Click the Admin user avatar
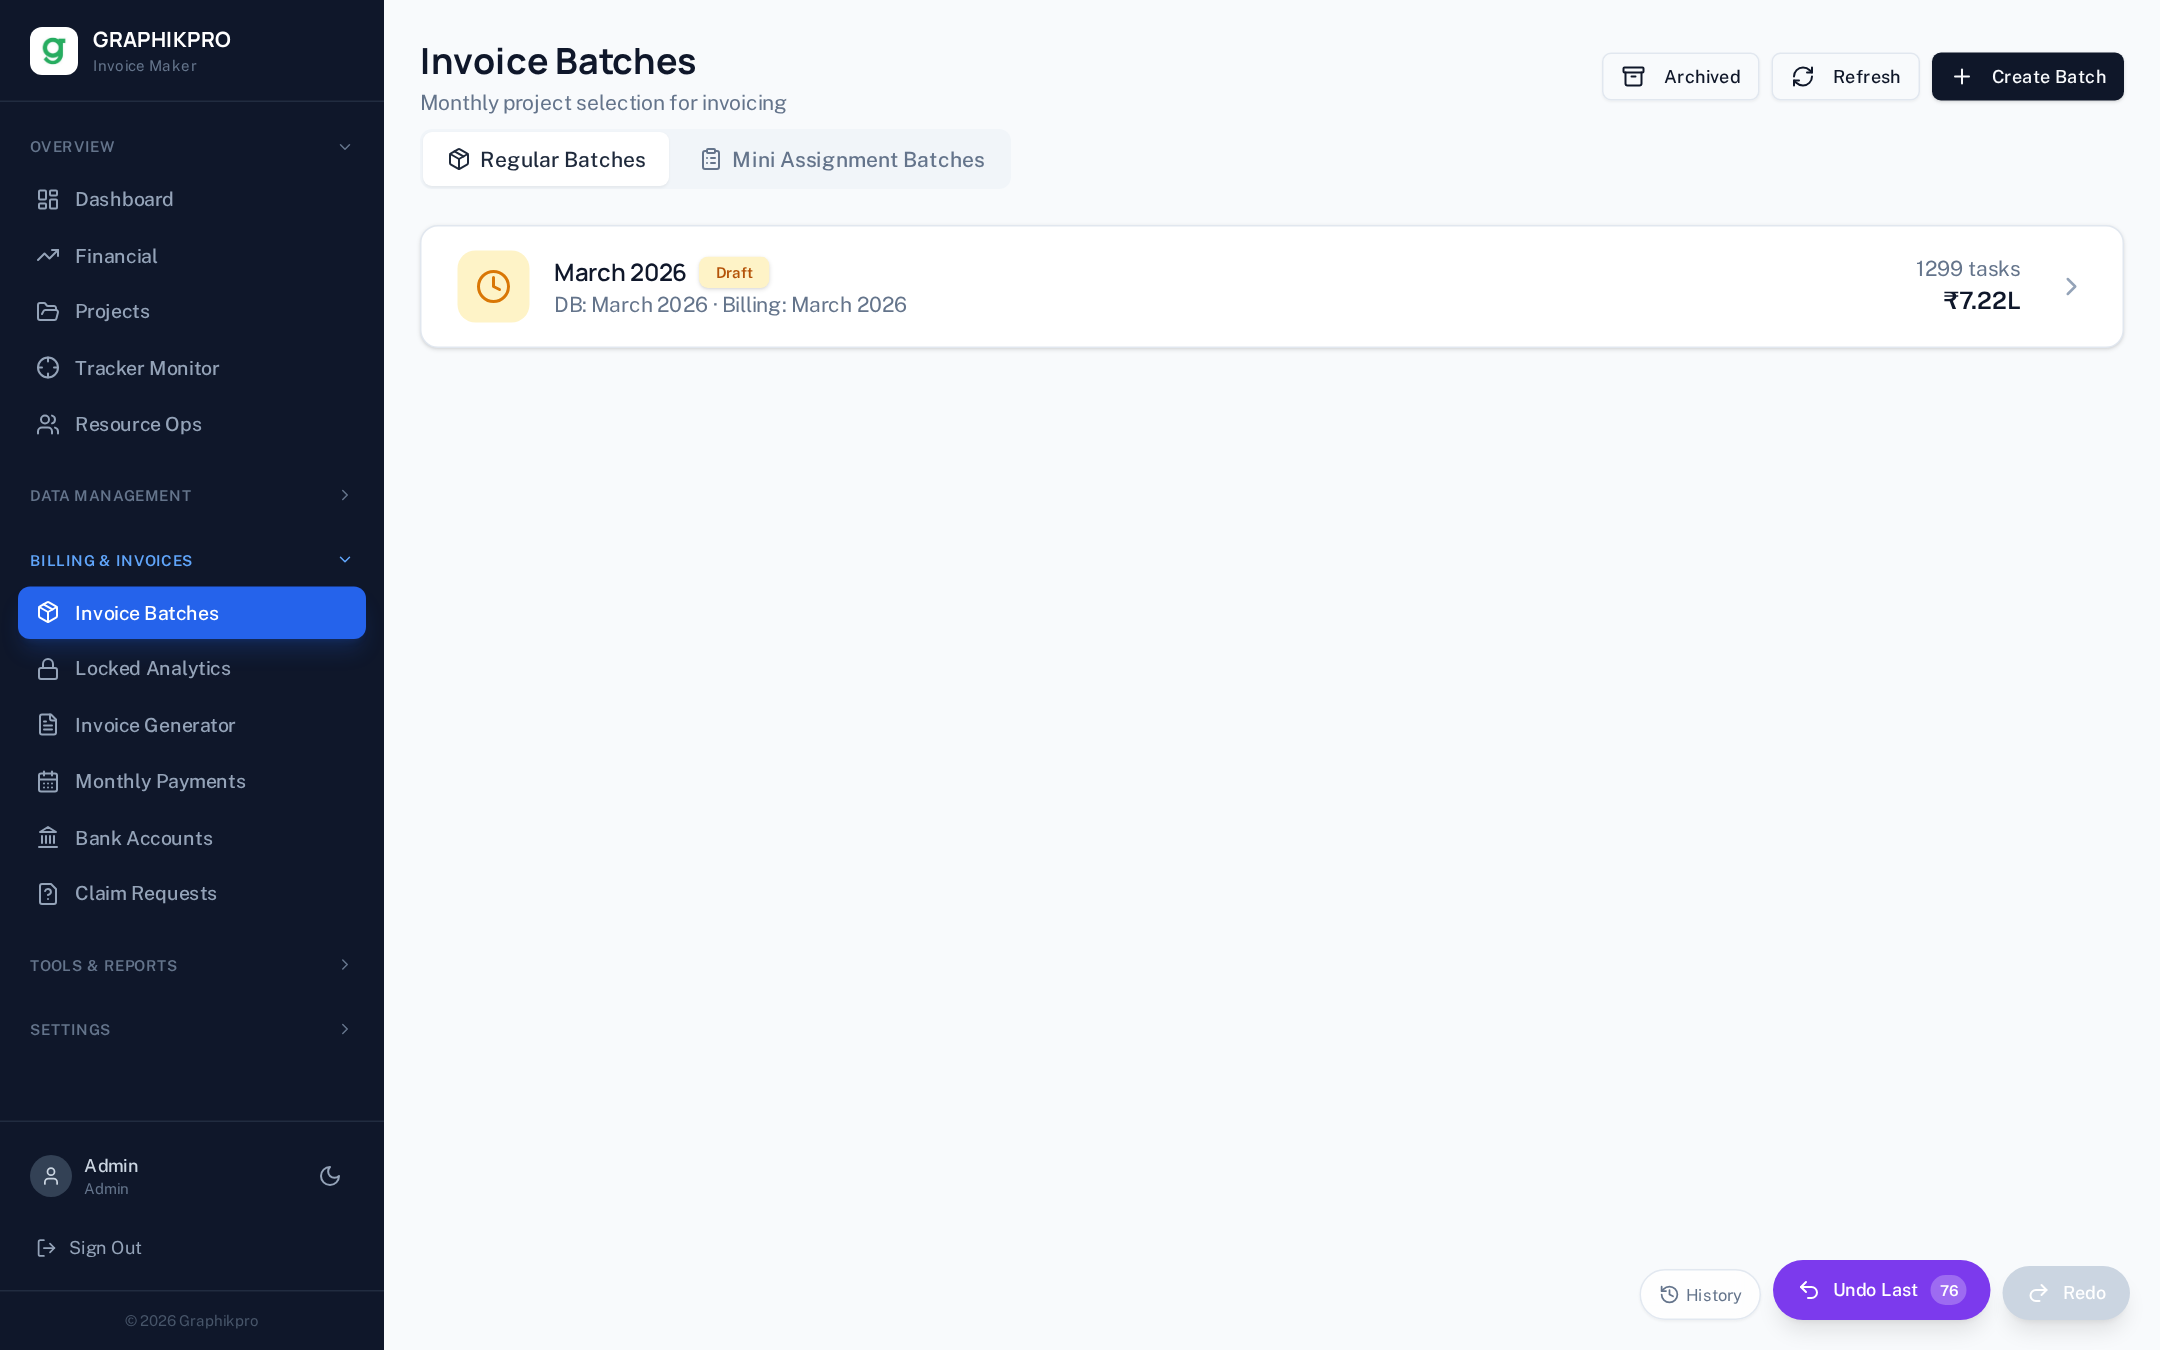The height and width of the screenshot is (1350, 2160). [51, 1176]
